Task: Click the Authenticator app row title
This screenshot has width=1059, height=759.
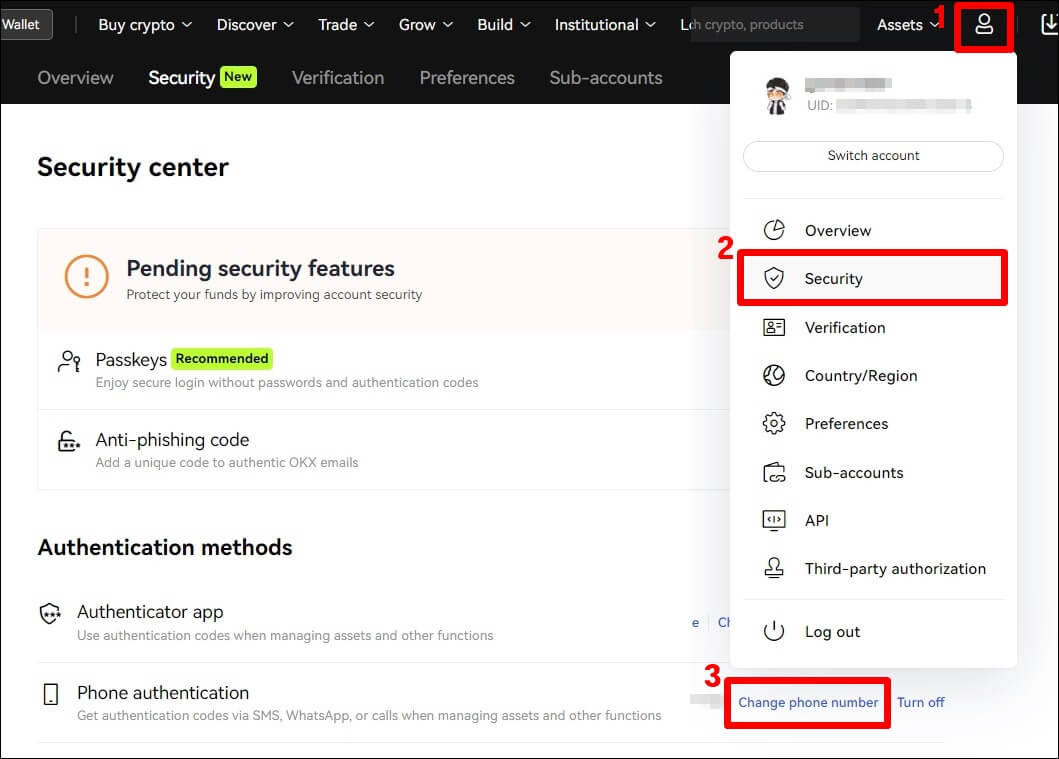Action: coord(150,612)
